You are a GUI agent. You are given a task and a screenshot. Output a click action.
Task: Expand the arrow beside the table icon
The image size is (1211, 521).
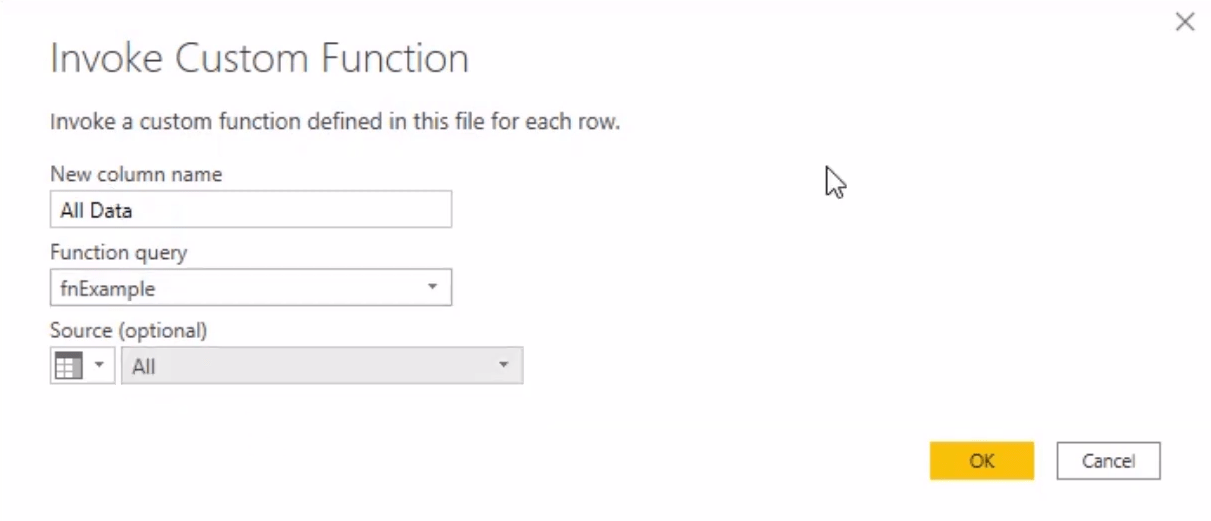click(x=99, y=365)
